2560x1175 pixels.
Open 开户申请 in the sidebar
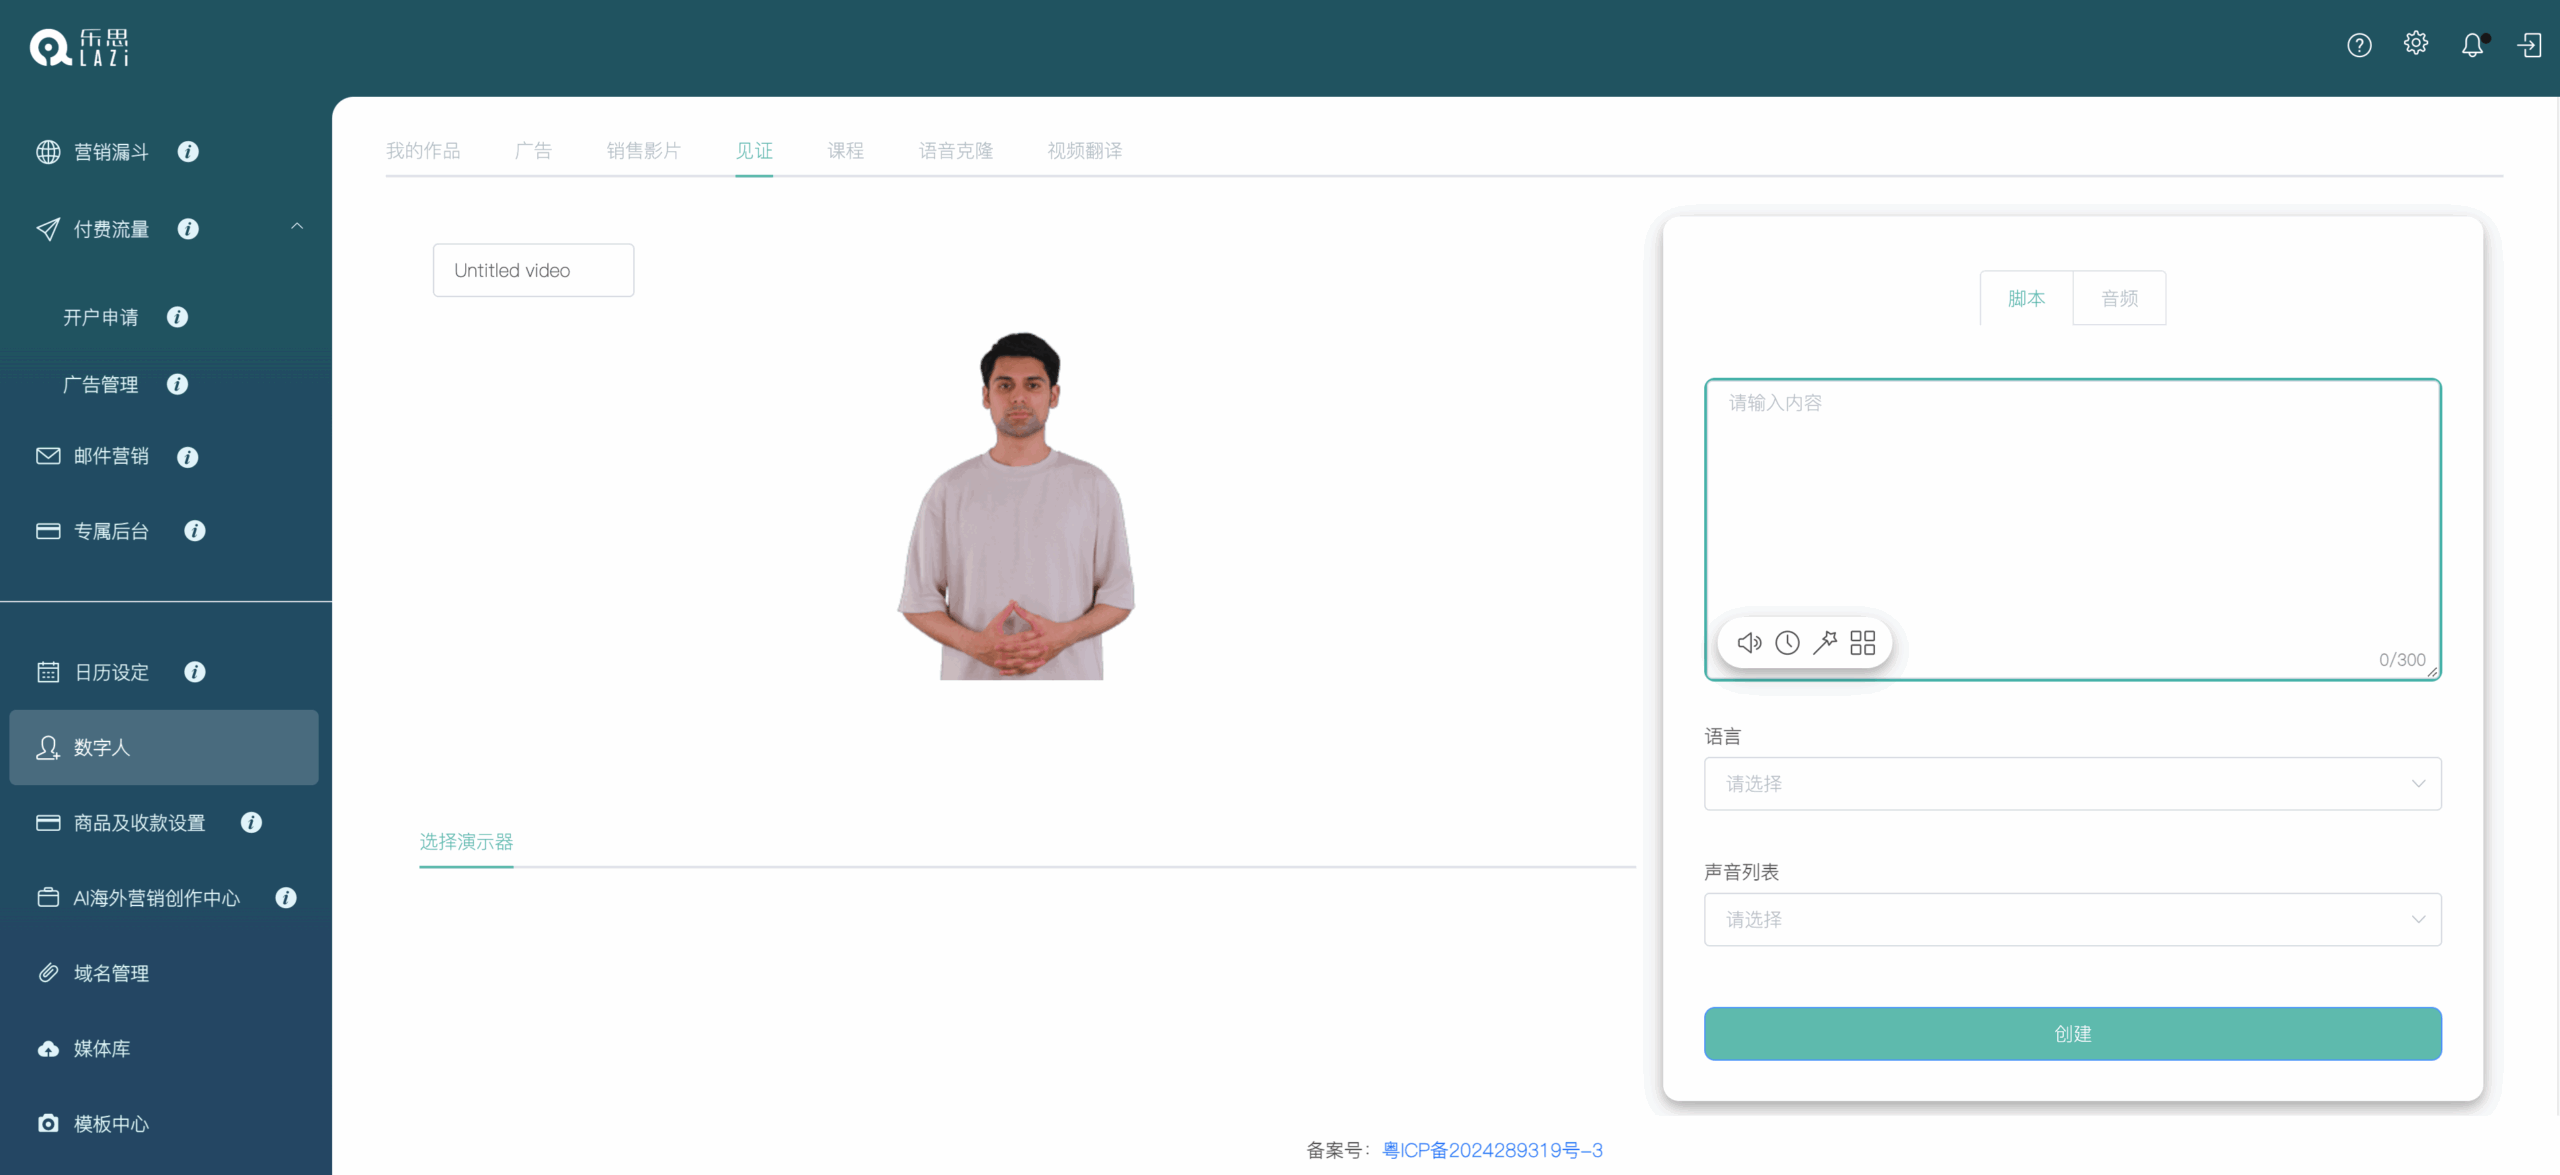(x=101, y=317)
